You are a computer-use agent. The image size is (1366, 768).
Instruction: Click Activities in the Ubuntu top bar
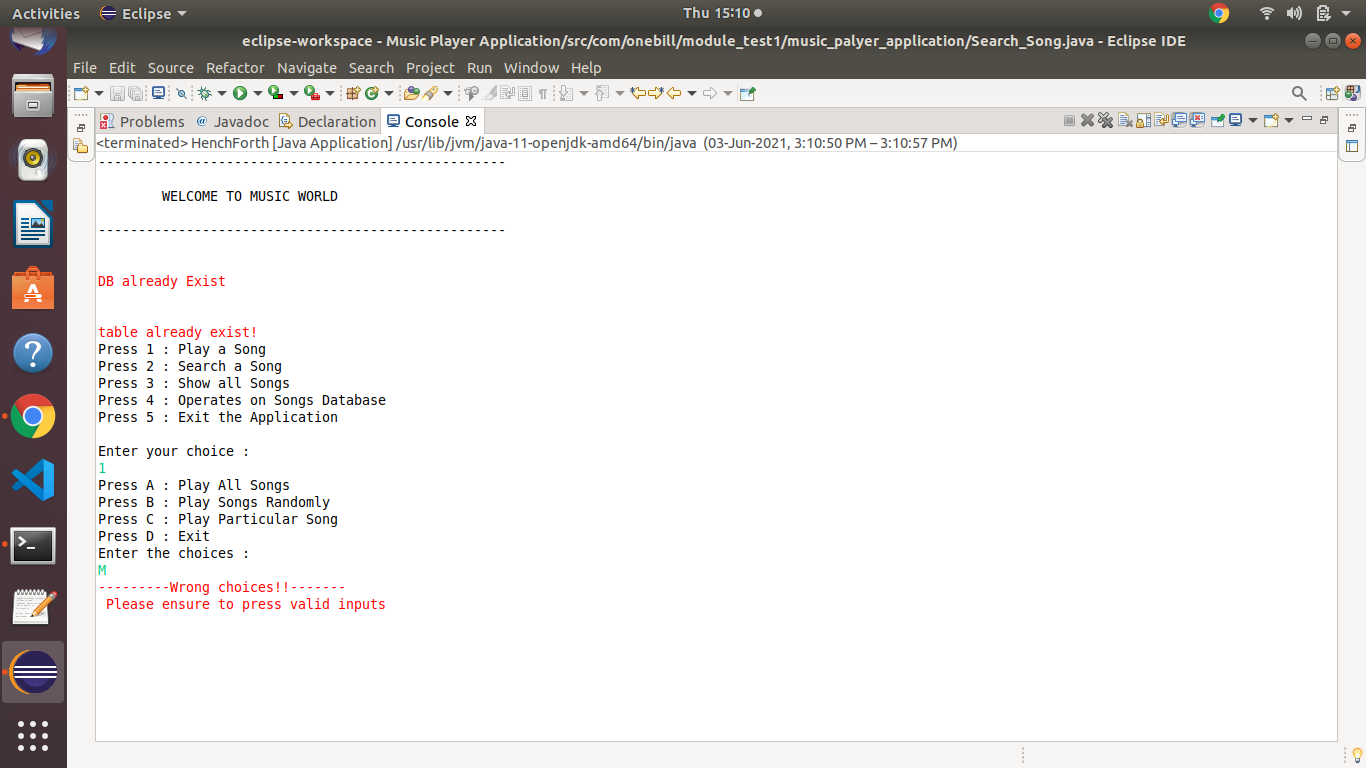(x=46, y=13)
